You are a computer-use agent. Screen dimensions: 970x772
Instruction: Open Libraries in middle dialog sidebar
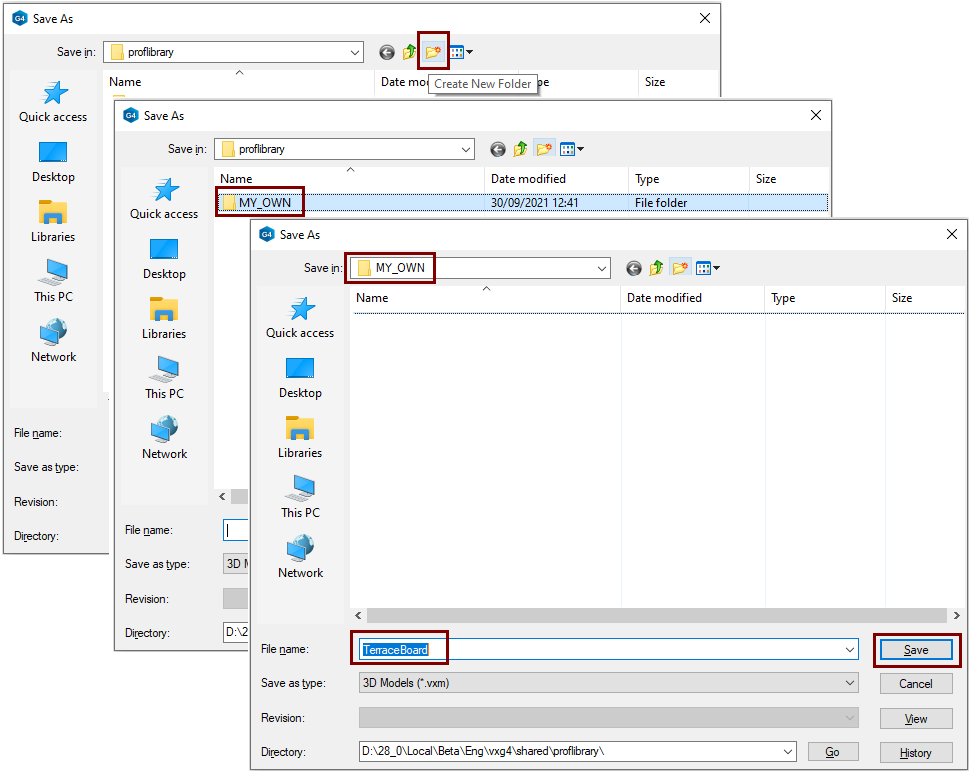164,319
